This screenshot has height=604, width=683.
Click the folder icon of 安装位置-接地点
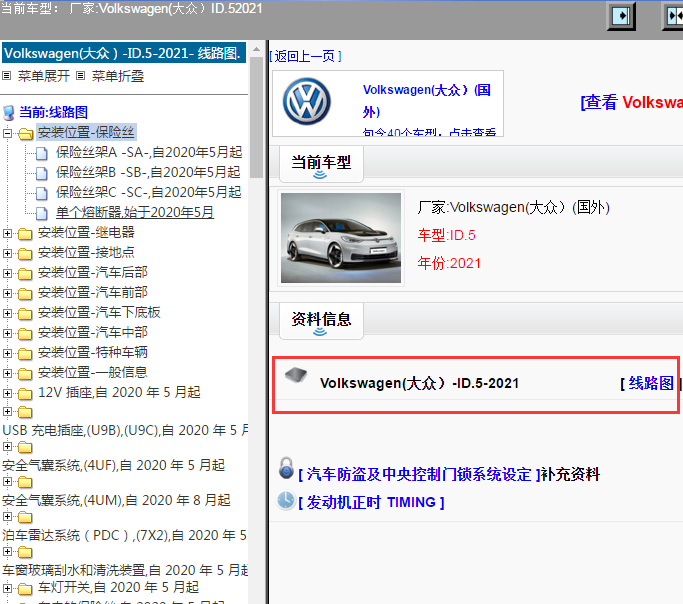point(25,254)
